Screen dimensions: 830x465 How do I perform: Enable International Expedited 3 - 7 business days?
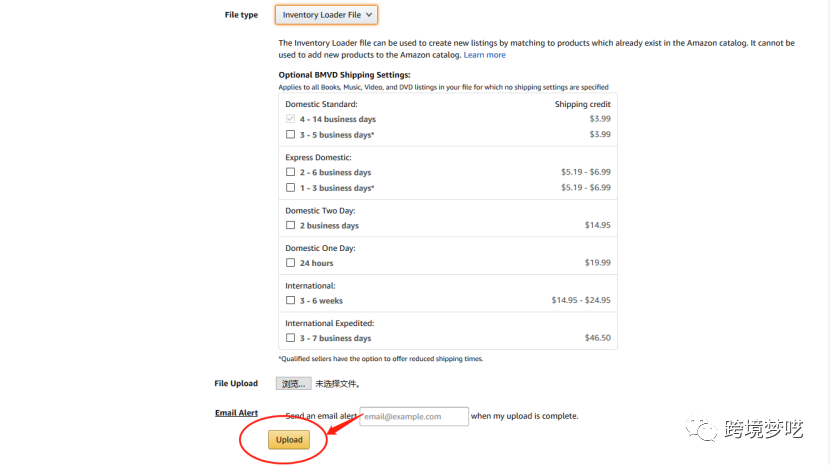pyautogui.click(x=290, y=338)
